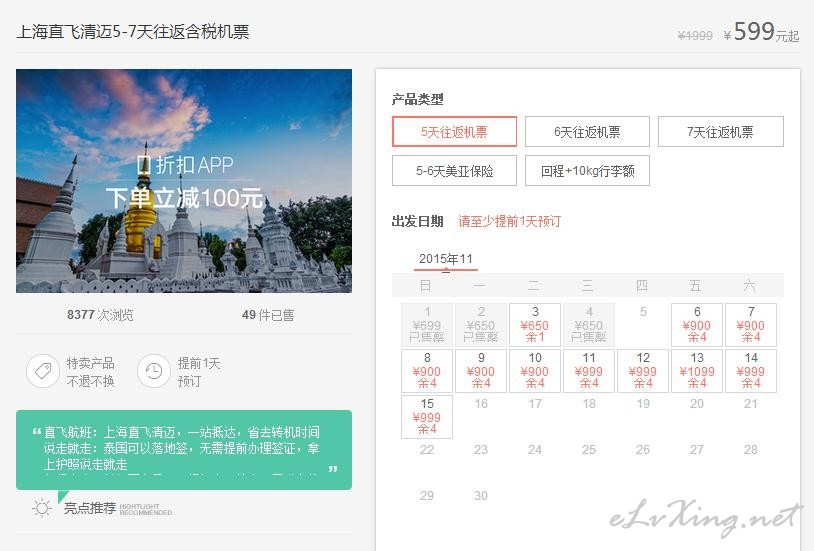
Task: Choose the 回程+10kg行李额 option
Action: pyautogui.click(x=587, y=170)
